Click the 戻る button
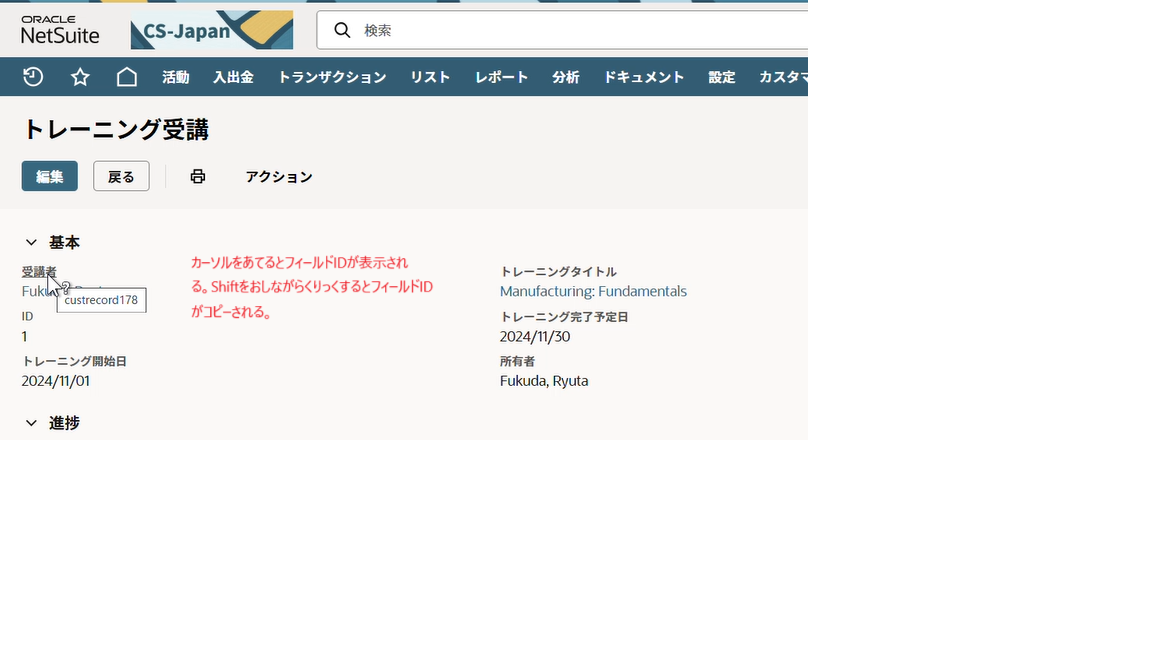 pyautogui.click(x=121, y=176)
